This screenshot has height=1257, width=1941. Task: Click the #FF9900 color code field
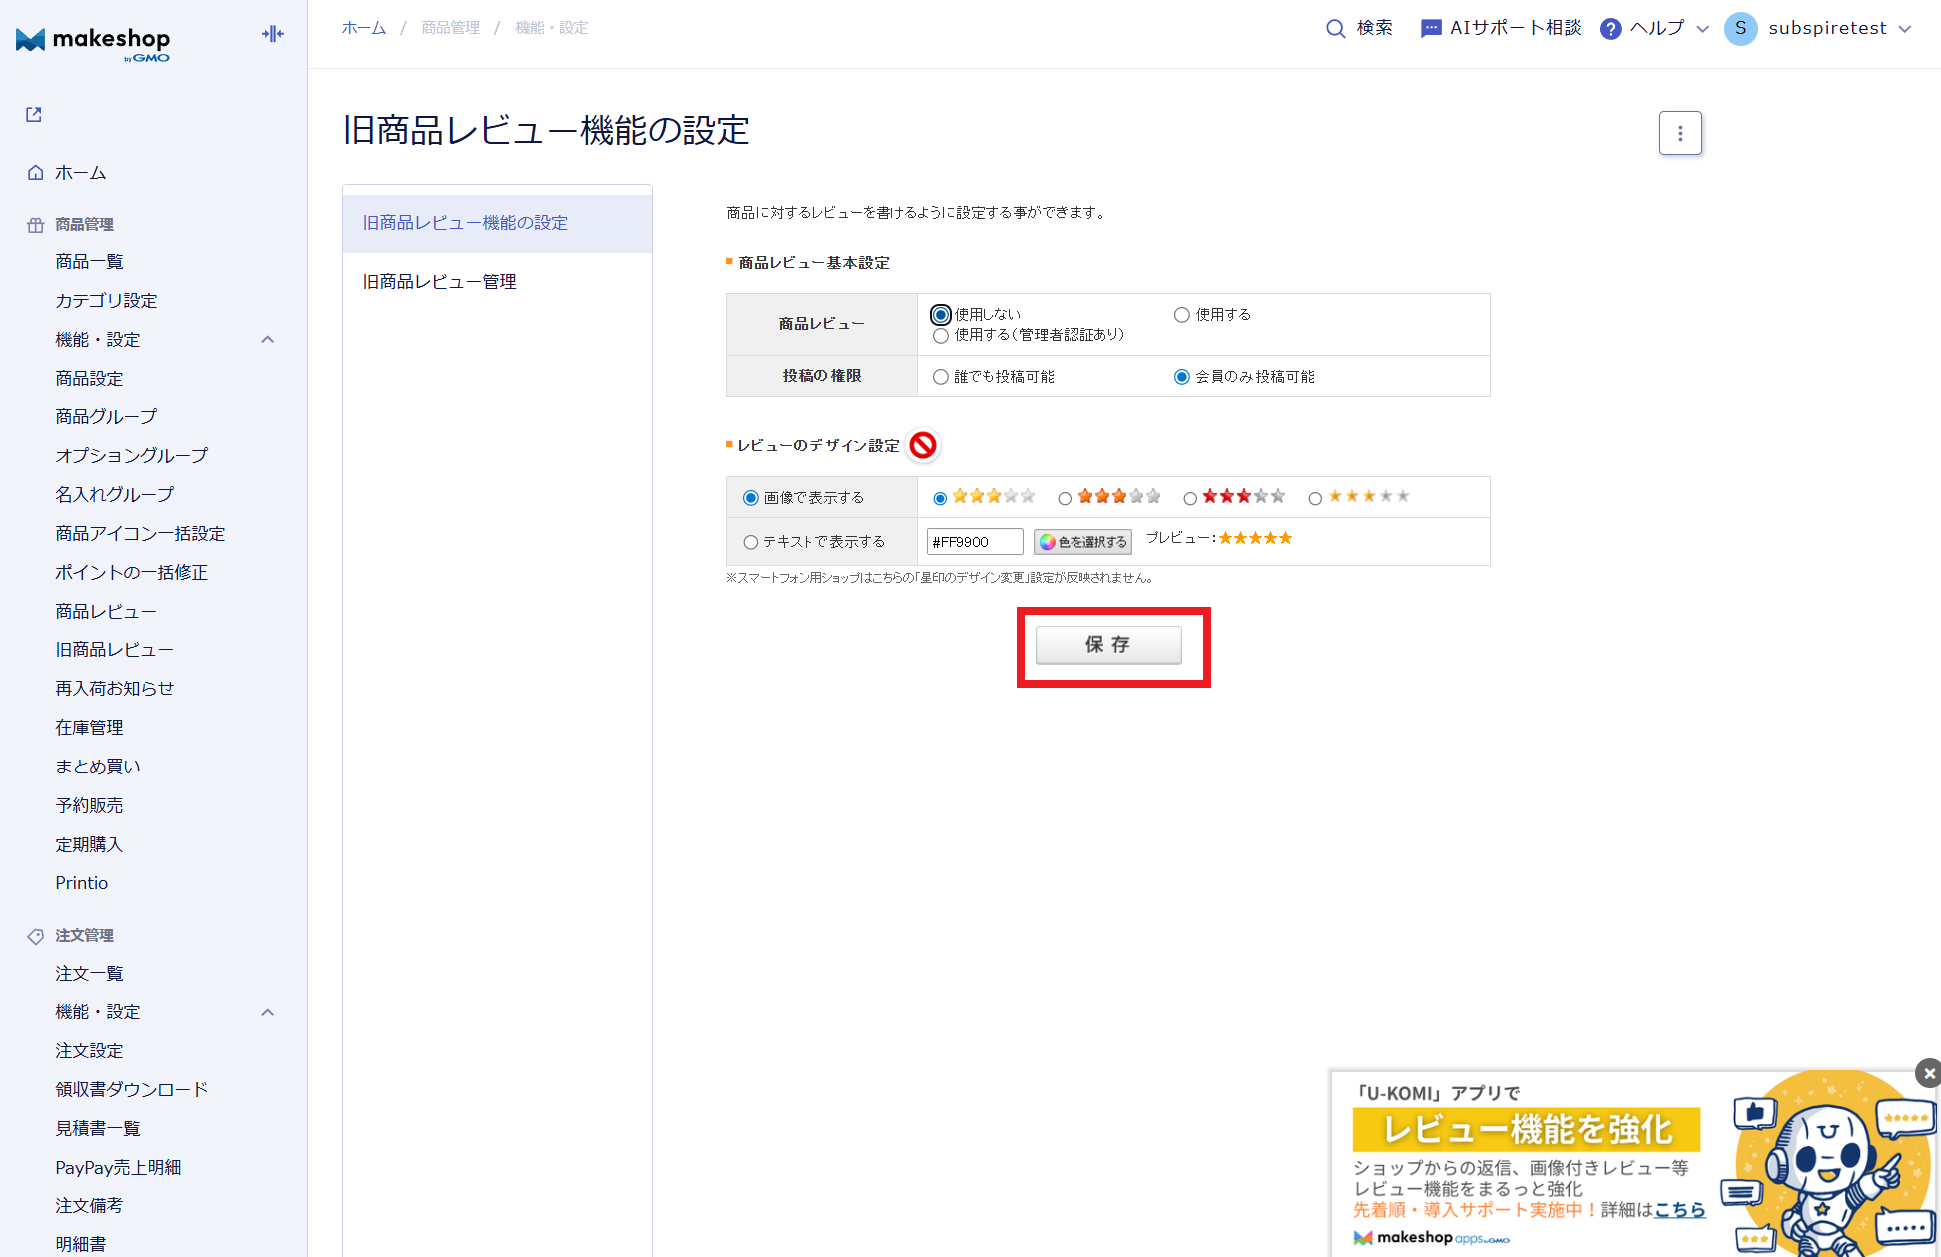(974, 542)
